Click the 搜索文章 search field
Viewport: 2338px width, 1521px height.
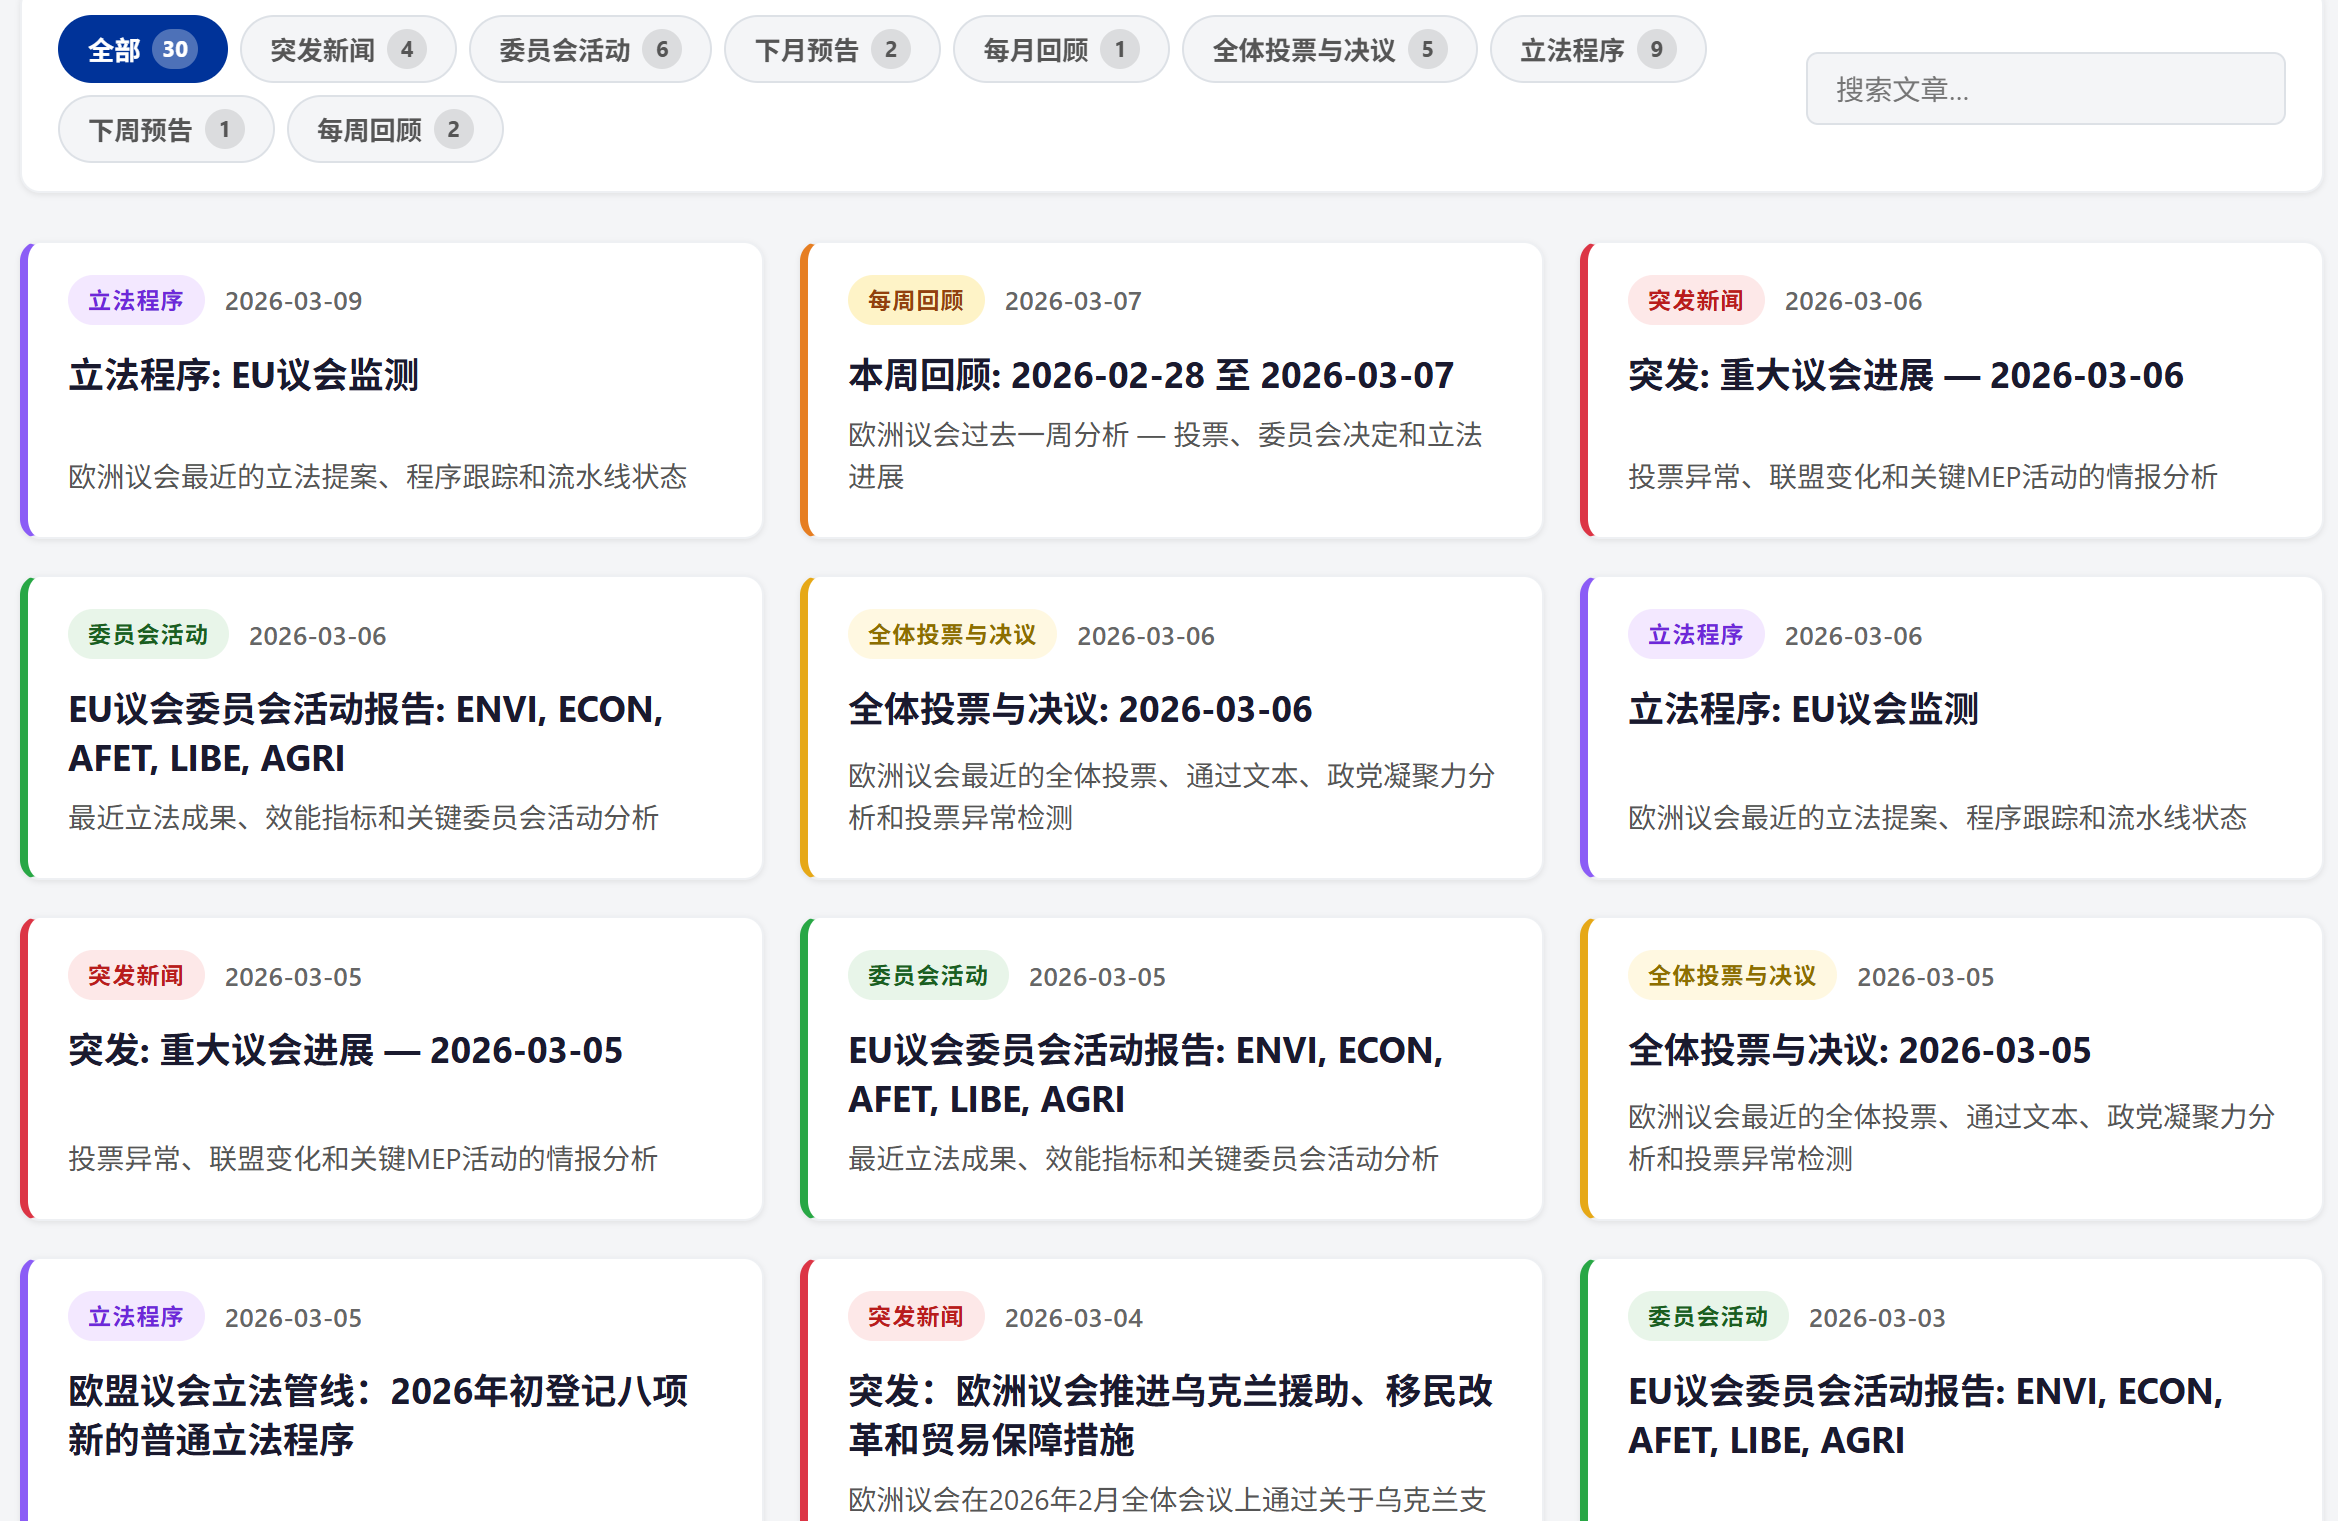[x=2044, y=89]
